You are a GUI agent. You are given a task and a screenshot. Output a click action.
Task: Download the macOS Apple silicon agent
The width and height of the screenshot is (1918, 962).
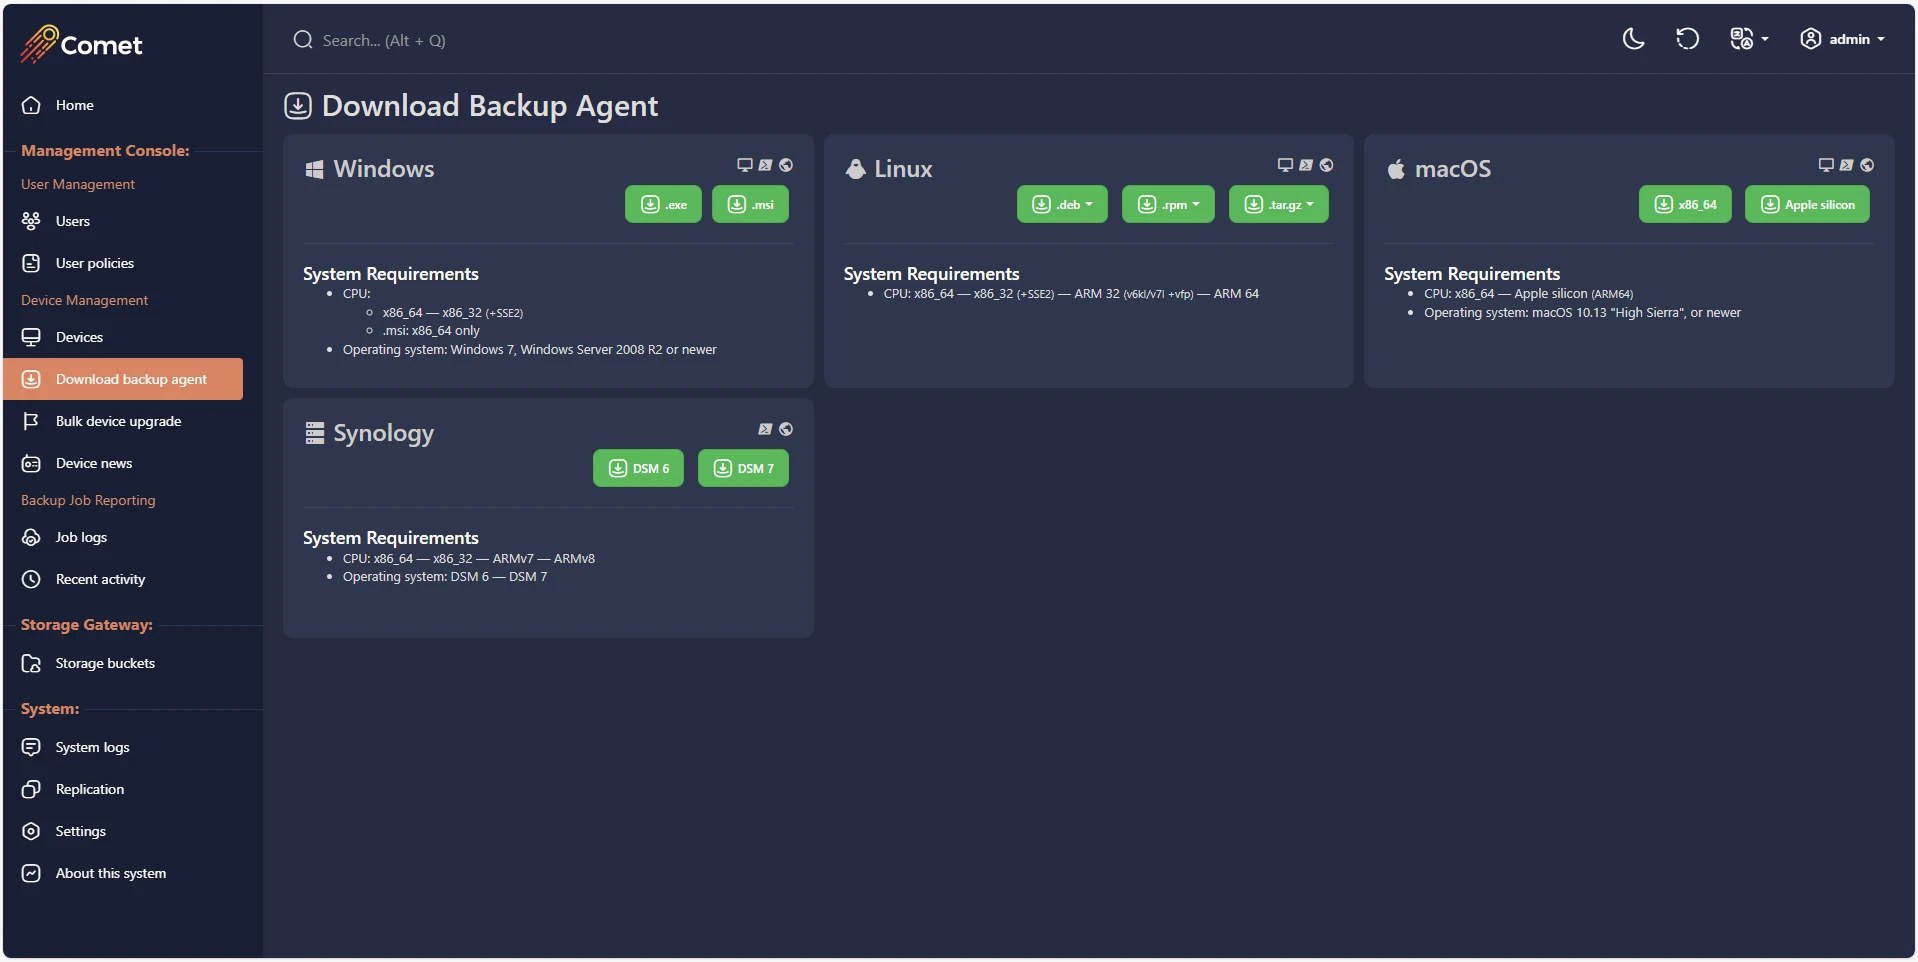(1807, 204)
